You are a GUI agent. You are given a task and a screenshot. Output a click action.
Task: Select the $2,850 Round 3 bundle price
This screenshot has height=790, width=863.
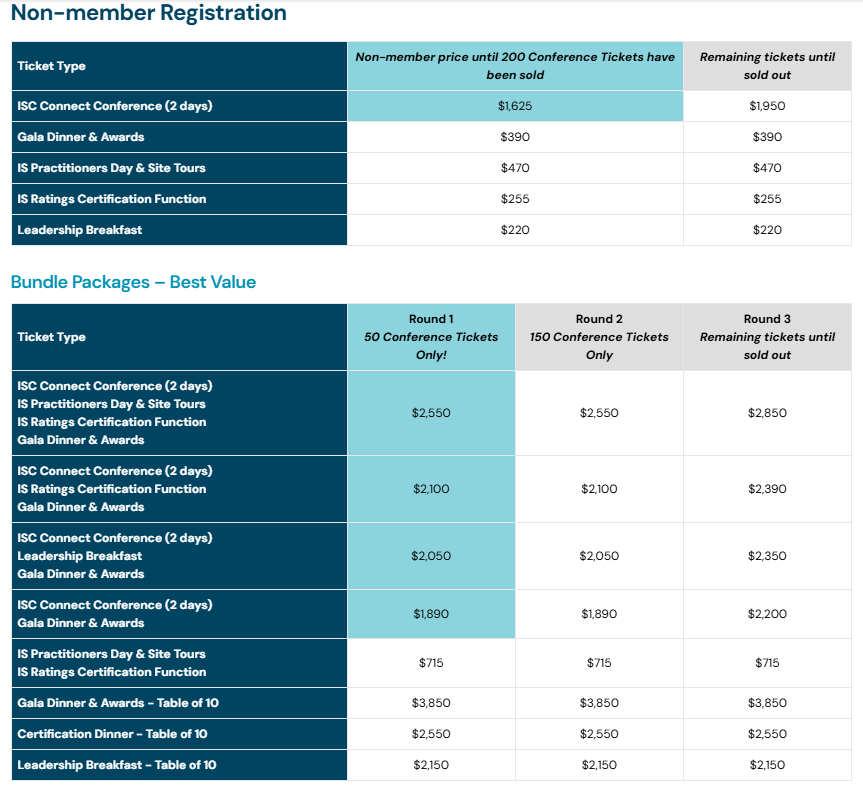[x=767, y=413]
